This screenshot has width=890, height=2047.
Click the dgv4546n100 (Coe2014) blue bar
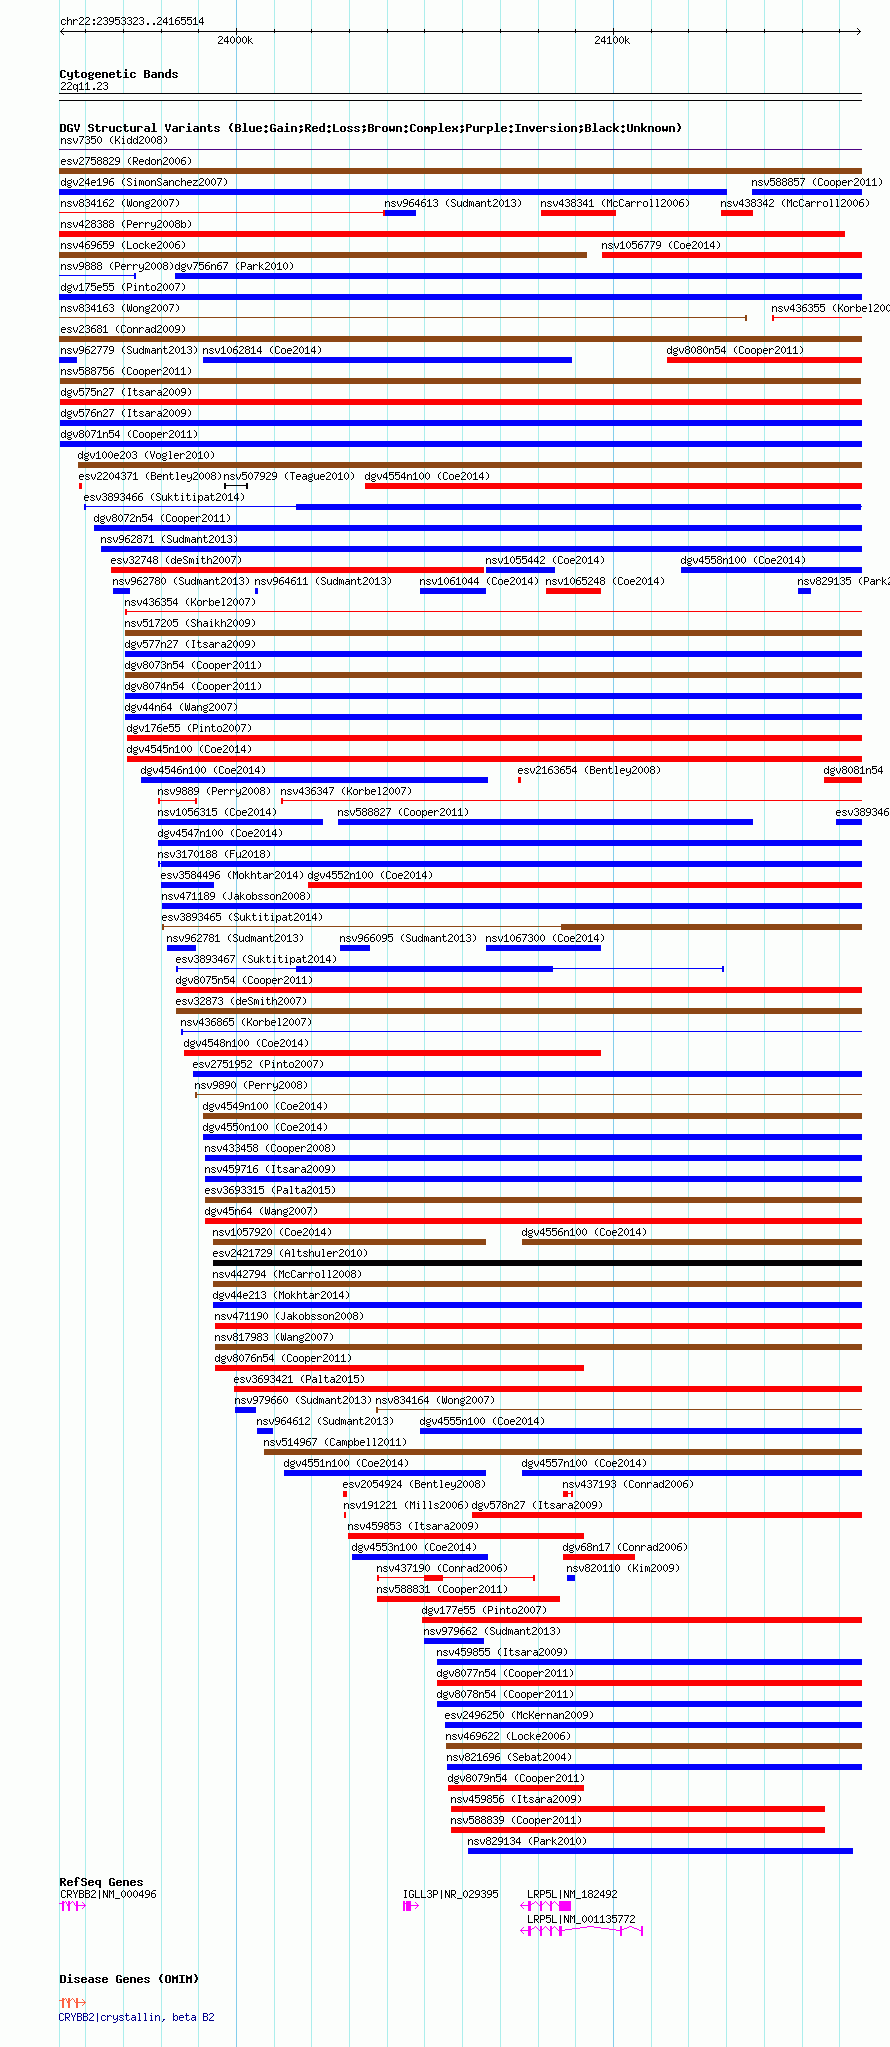314,780
